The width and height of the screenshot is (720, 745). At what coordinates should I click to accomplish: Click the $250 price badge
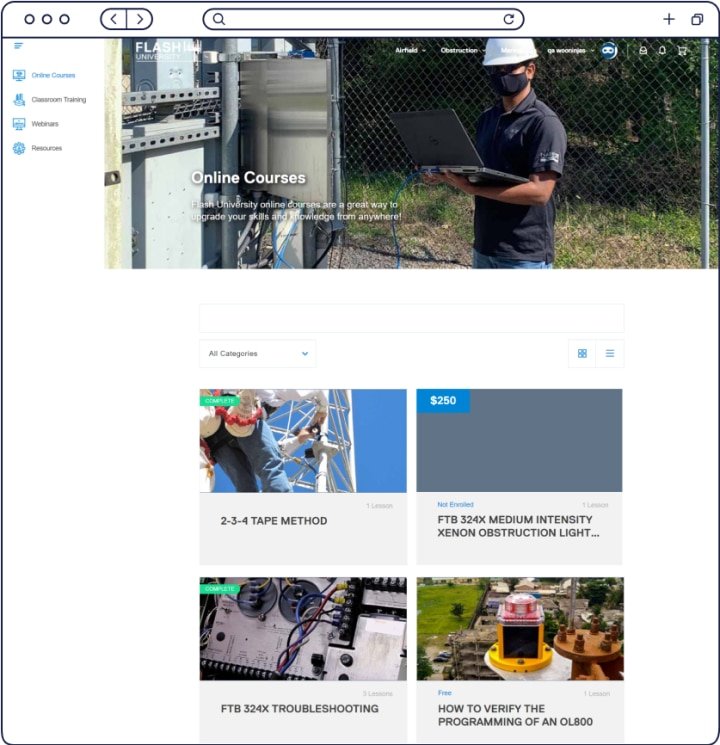coord(443,401)
